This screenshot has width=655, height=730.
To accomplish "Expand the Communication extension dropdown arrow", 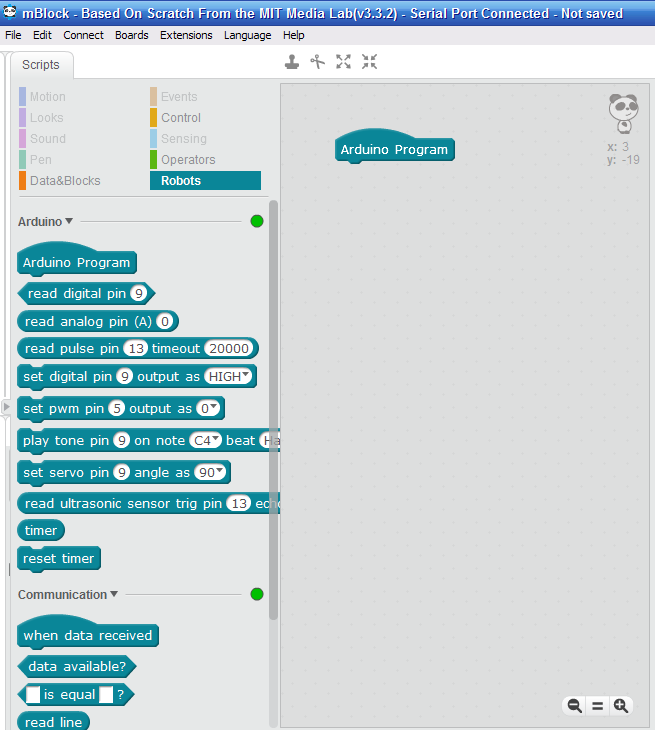I will pyautogui.click(x=114, y=594).
